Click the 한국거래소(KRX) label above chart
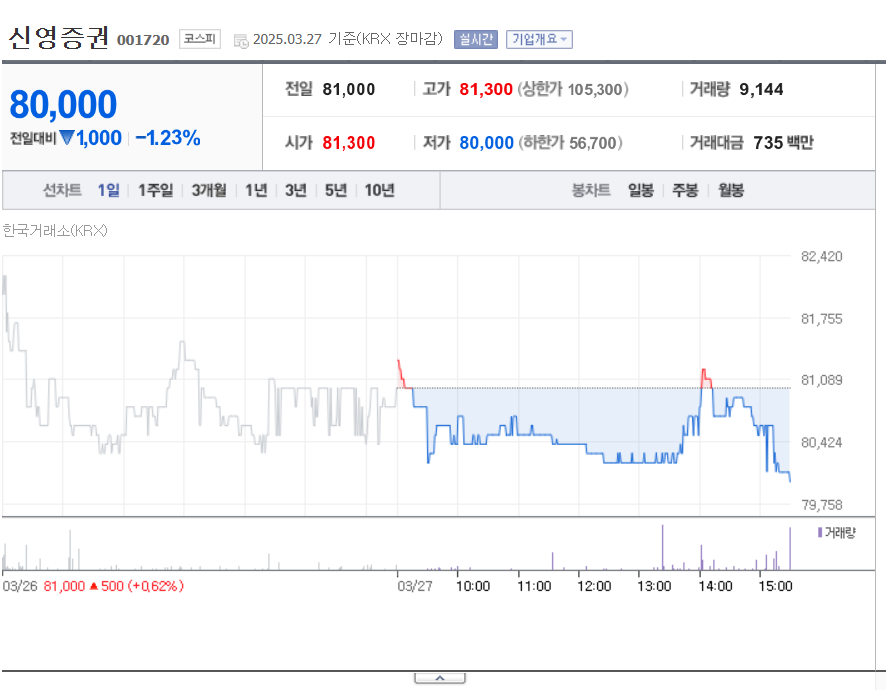Image resolution: width=886 pixels, height=690 pixels. (x=55, y=231)
